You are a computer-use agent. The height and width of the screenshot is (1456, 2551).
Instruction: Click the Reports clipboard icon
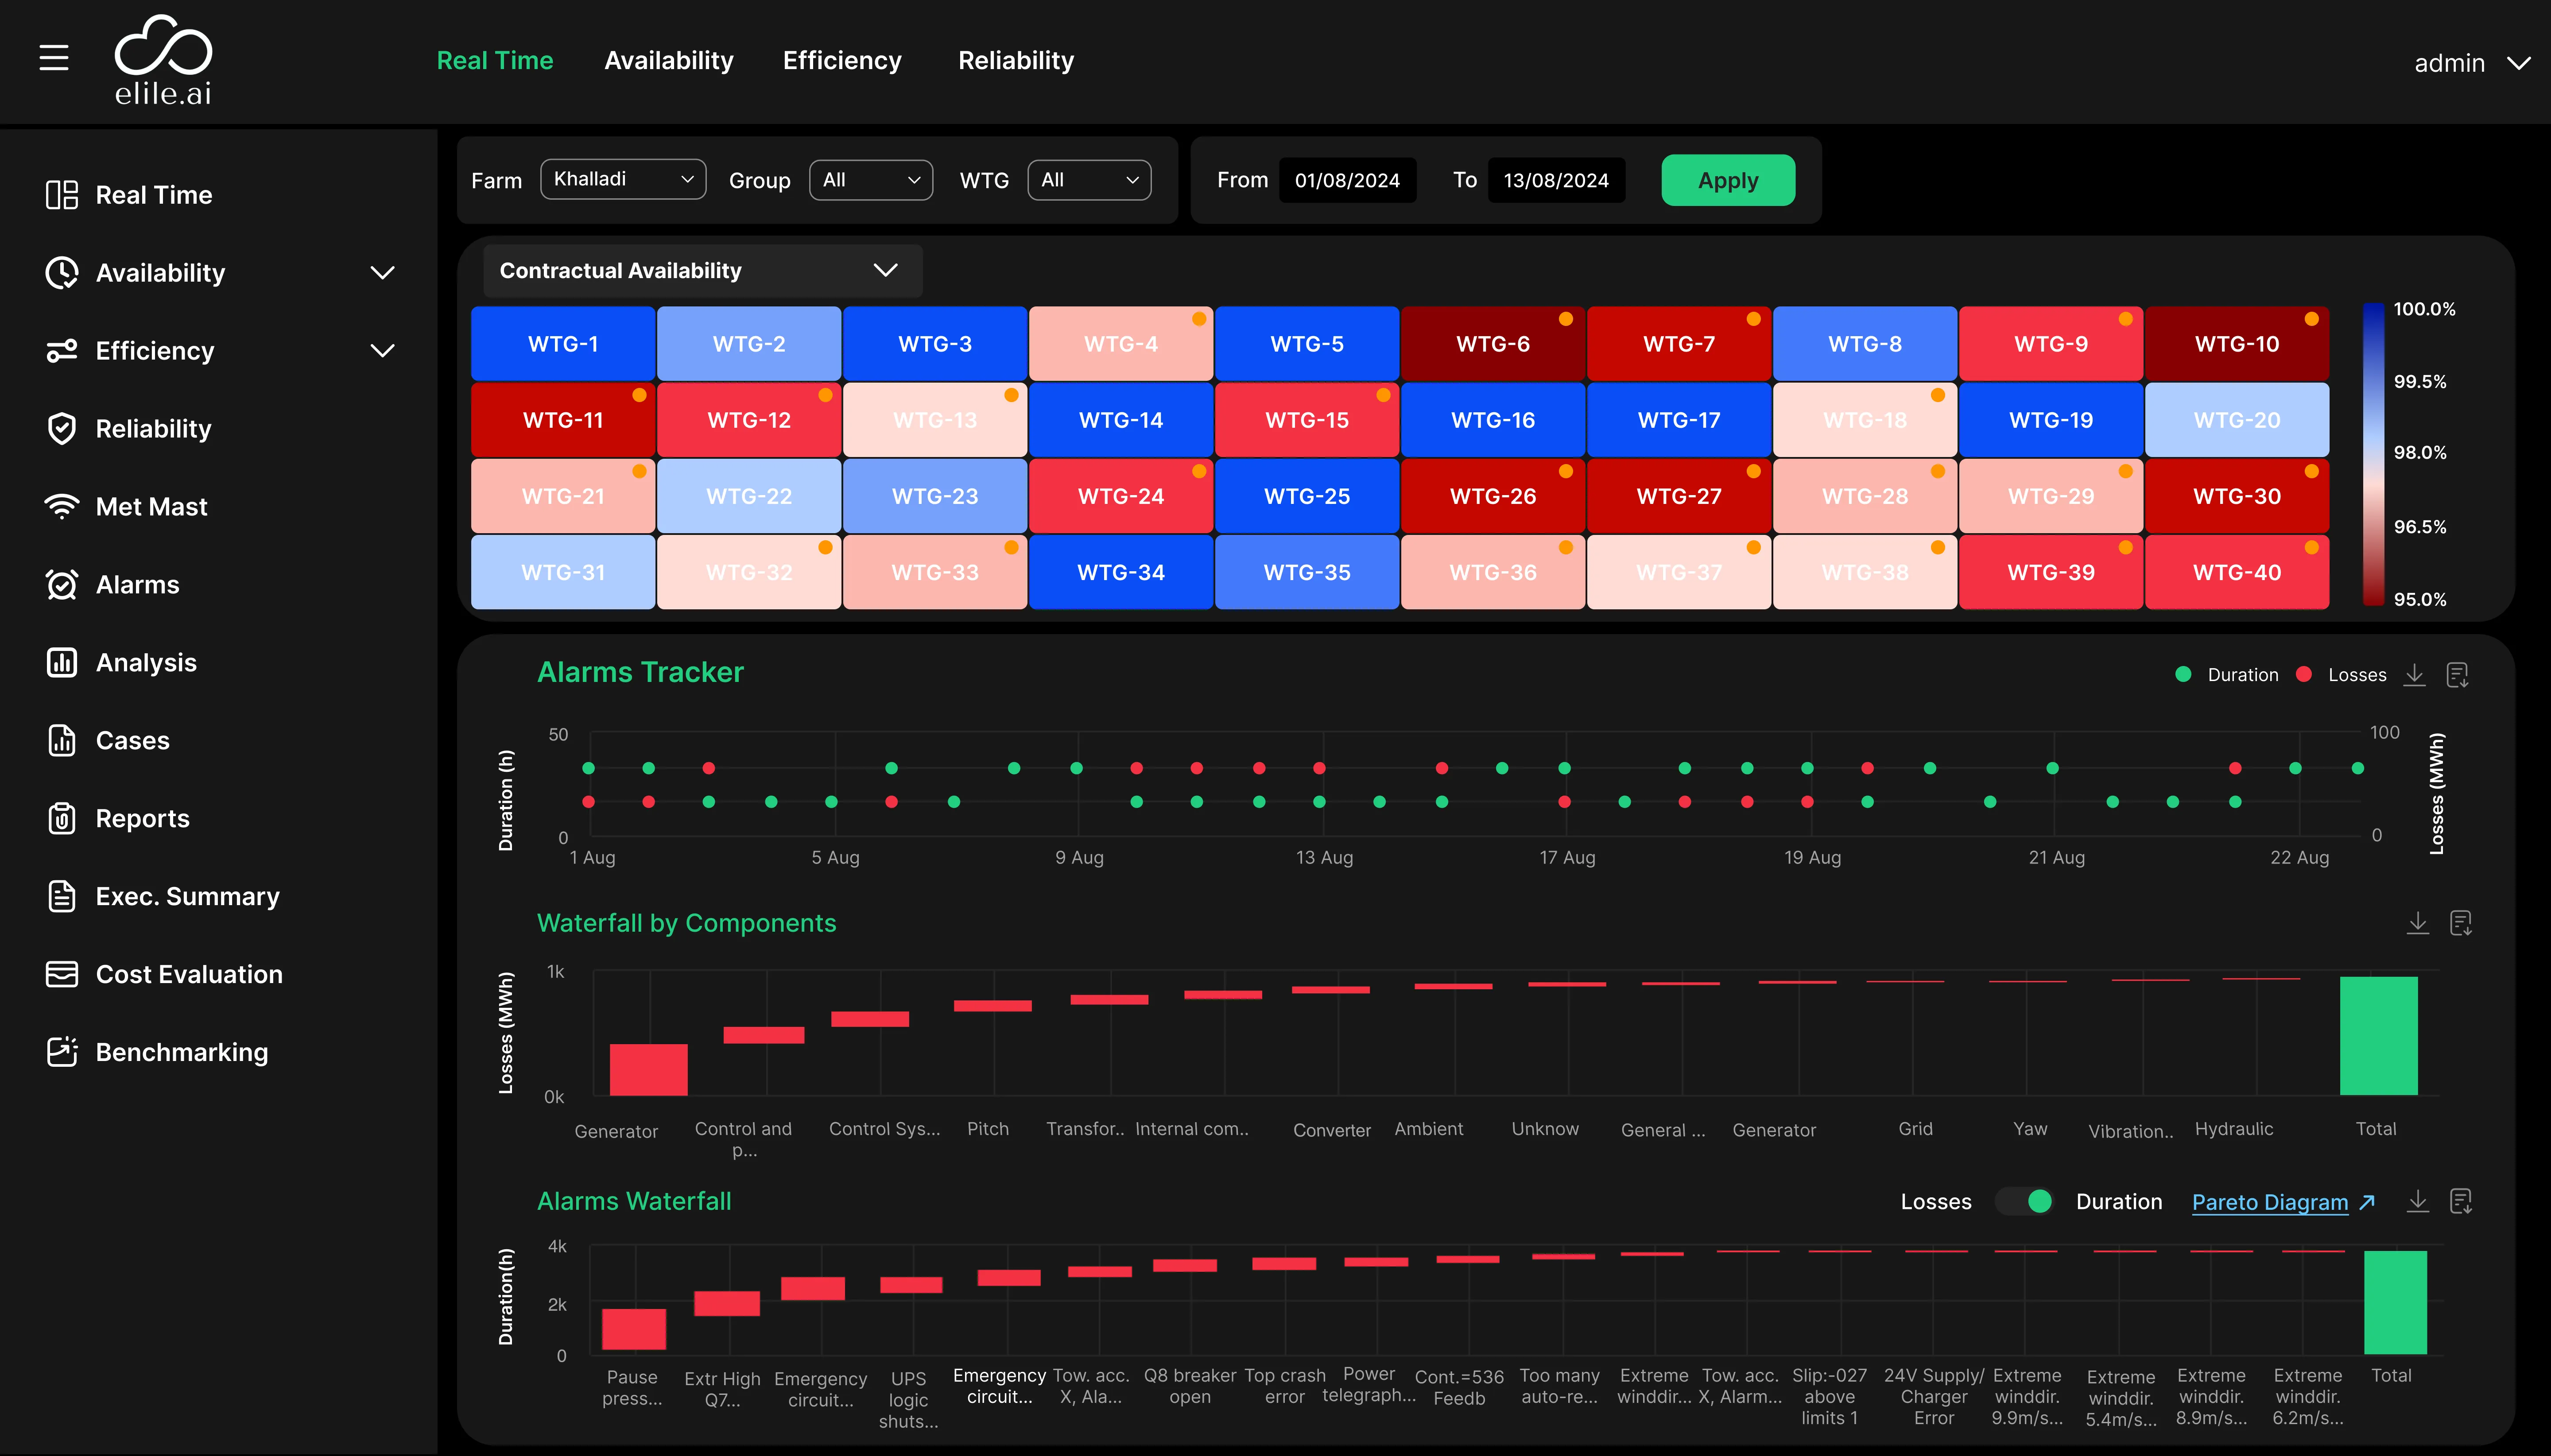click(62, 819)
